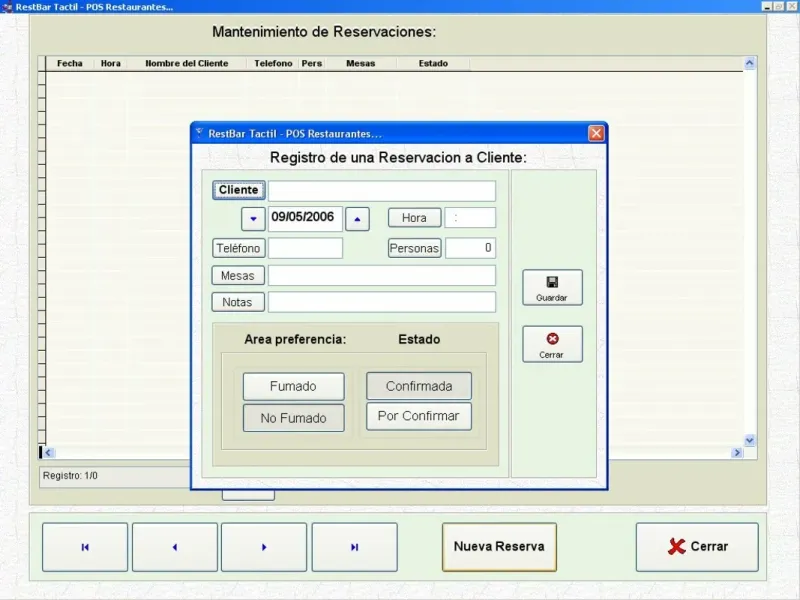This screenshot has width=800, height=600.
Task: Click the red Cerrar button in the dialog
Action: (x=552, y=344)
